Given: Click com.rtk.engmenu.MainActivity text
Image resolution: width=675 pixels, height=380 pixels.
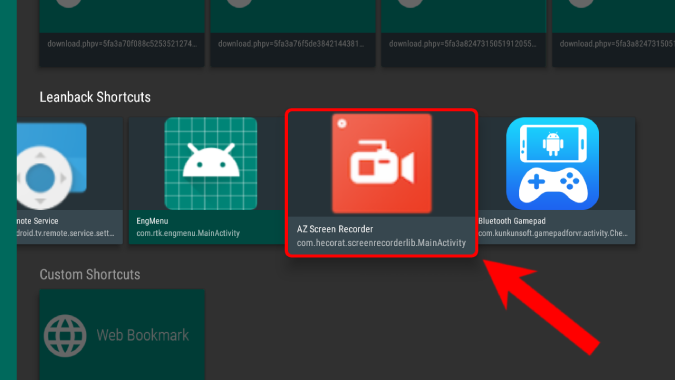Looking at the screenshot, I should click(x=188, y=233).
